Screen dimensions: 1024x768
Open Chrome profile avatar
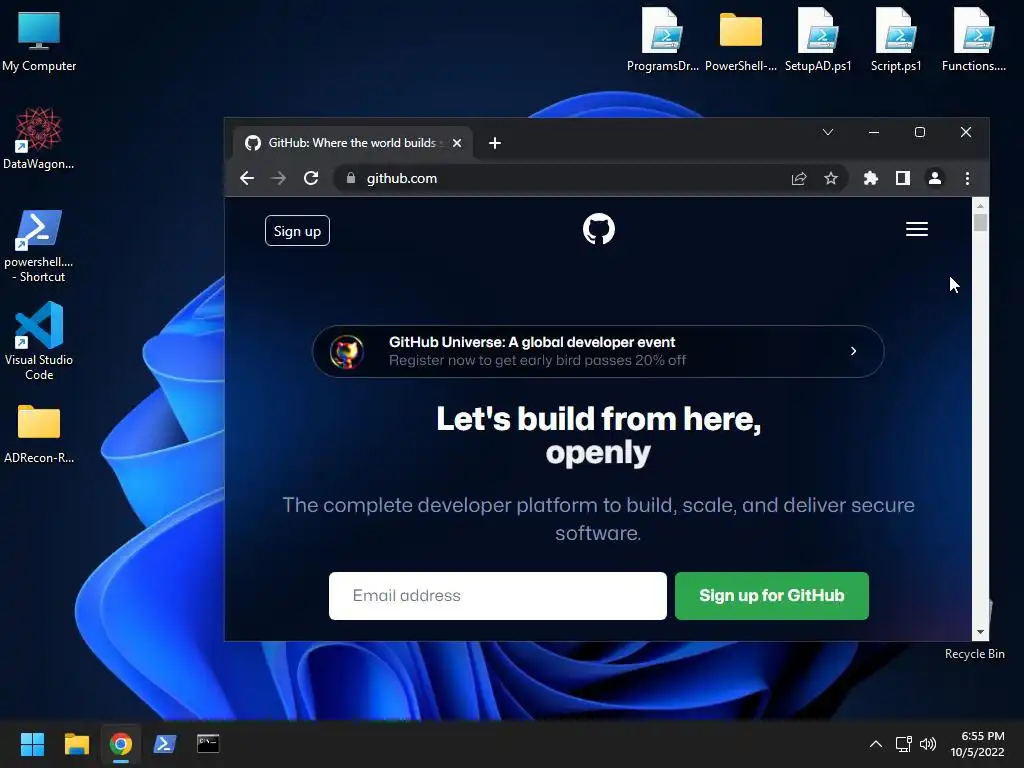[935, 178]
